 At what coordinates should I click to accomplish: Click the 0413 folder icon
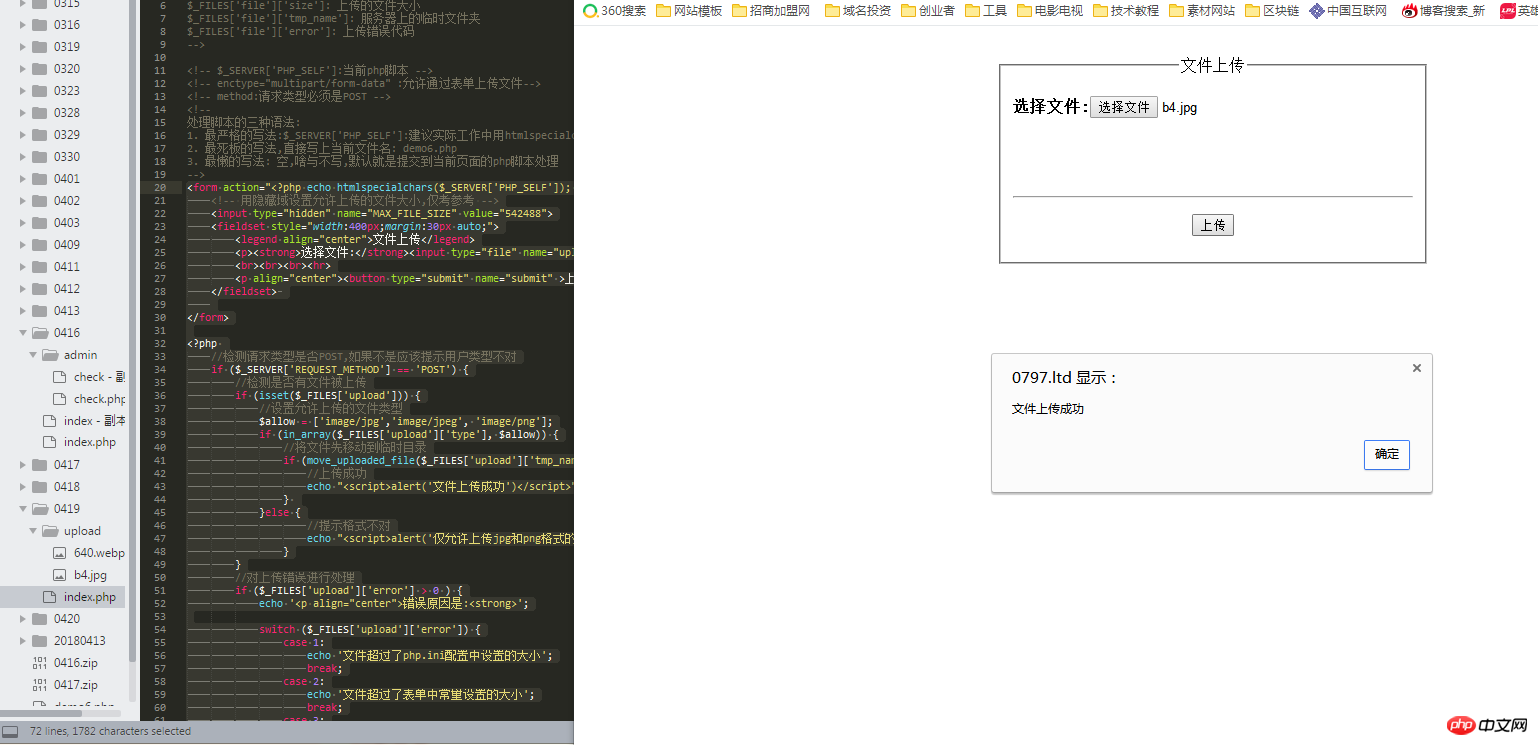click(x=40, y=311)
